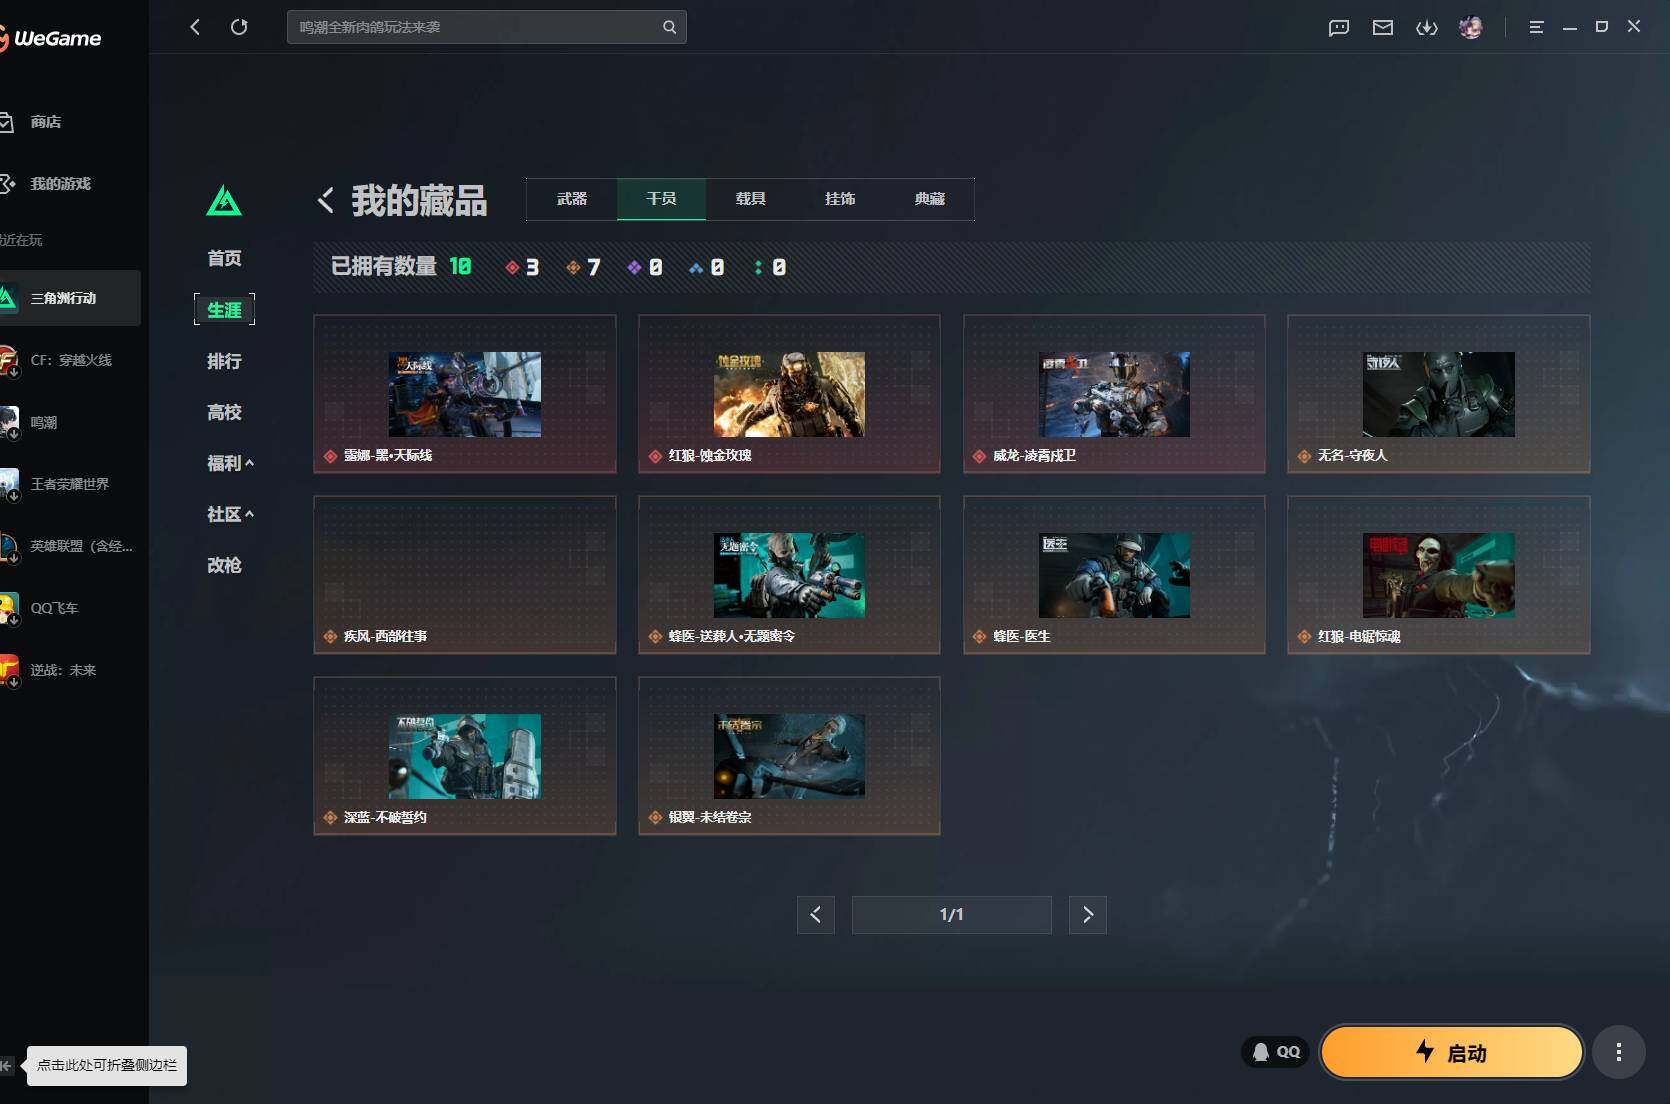Image resolution: width=1670 pixels, height=1104 pixels.
Task: Open the user avatar profile
Action: pos(1470,27)
